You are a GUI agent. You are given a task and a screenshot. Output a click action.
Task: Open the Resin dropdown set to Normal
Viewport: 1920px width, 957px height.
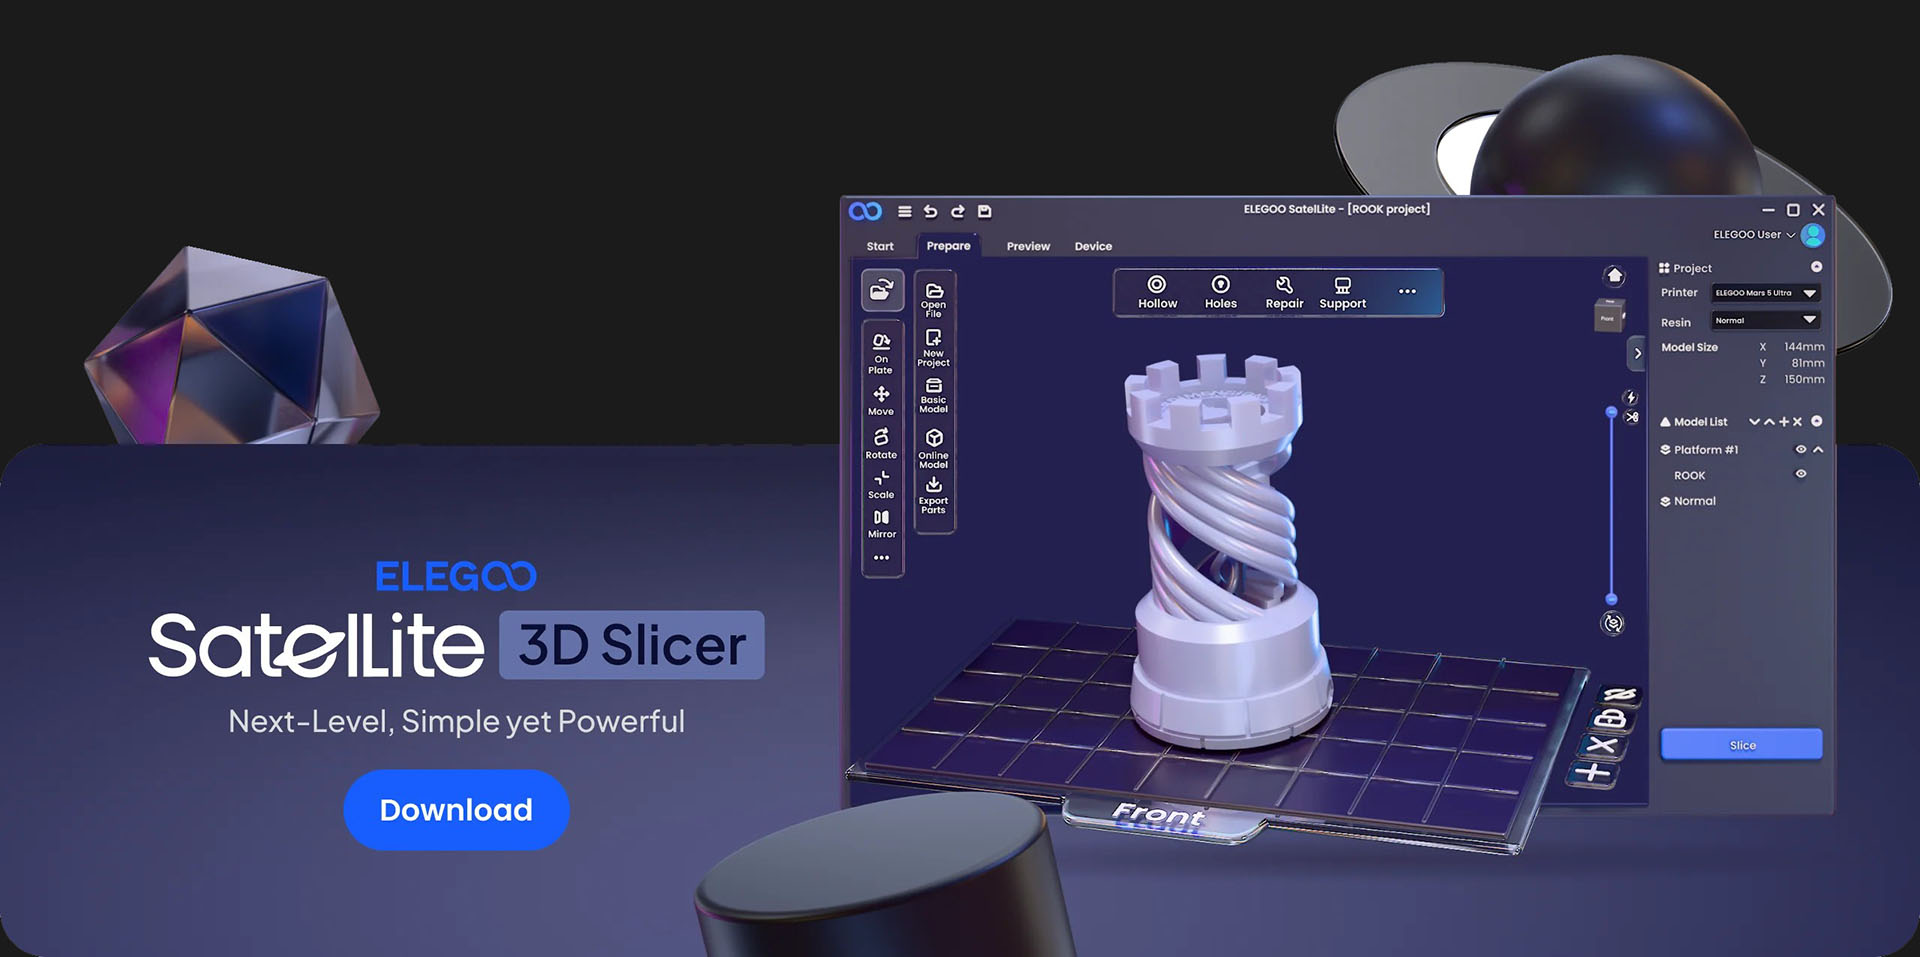[1766, 320]
